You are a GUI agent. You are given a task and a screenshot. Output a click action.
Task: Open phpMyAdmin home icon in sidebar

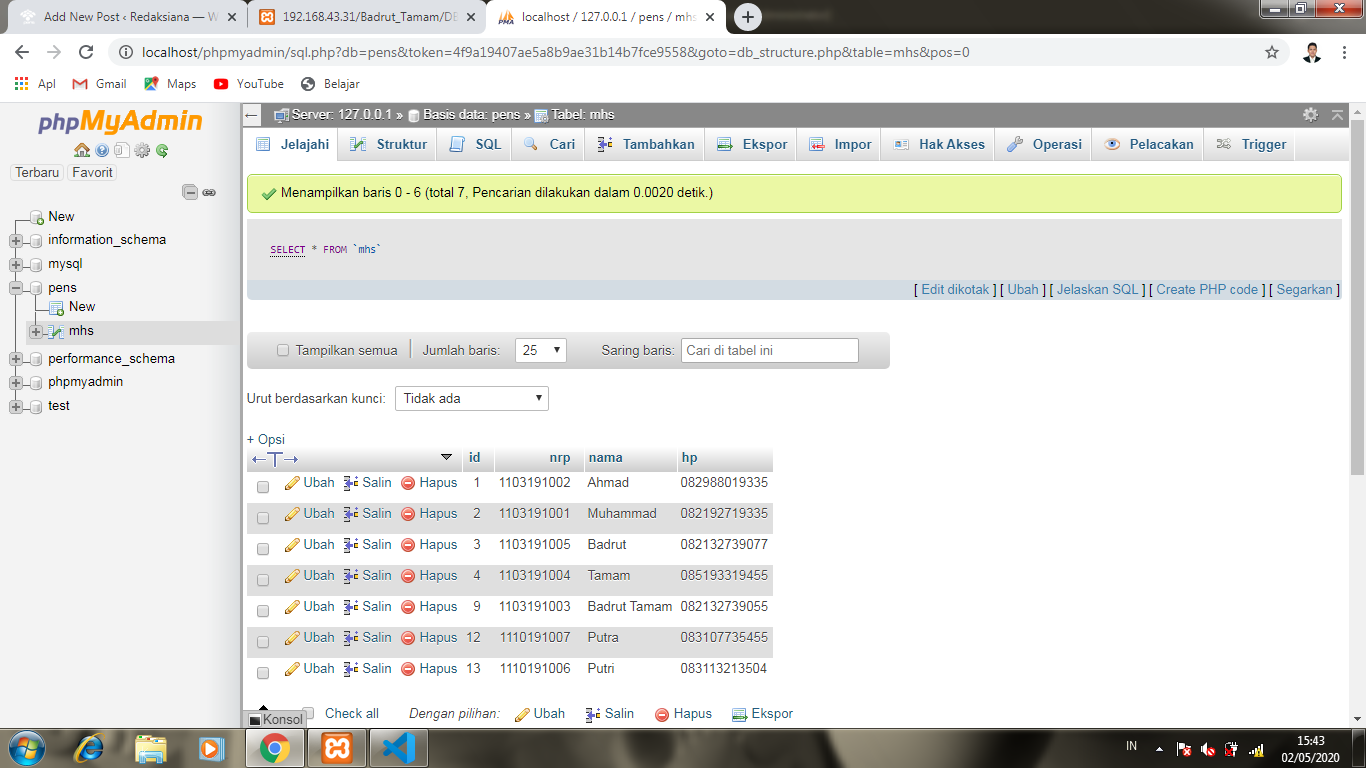(82, 151)
